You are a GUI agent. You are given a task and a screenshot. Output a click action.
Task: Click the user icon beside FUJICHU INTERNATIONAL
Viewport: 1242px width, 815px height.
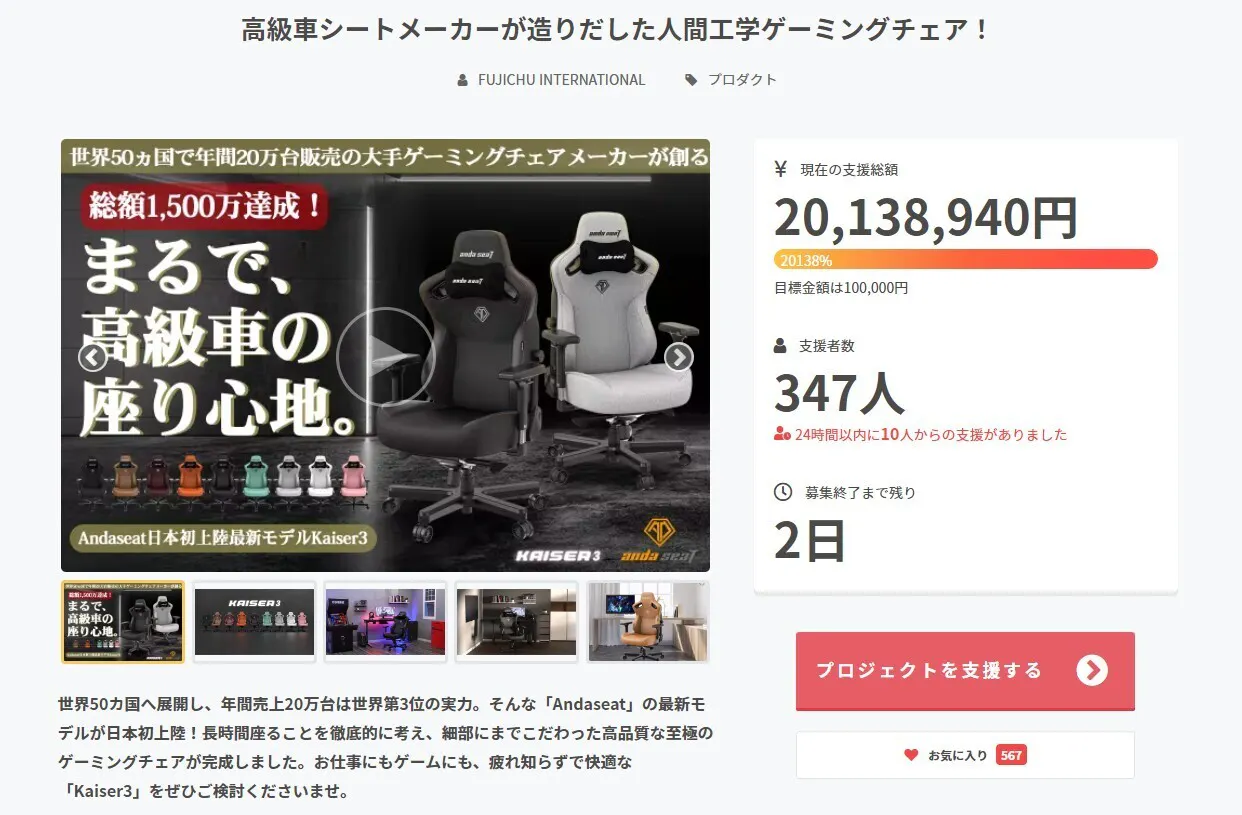462,80
